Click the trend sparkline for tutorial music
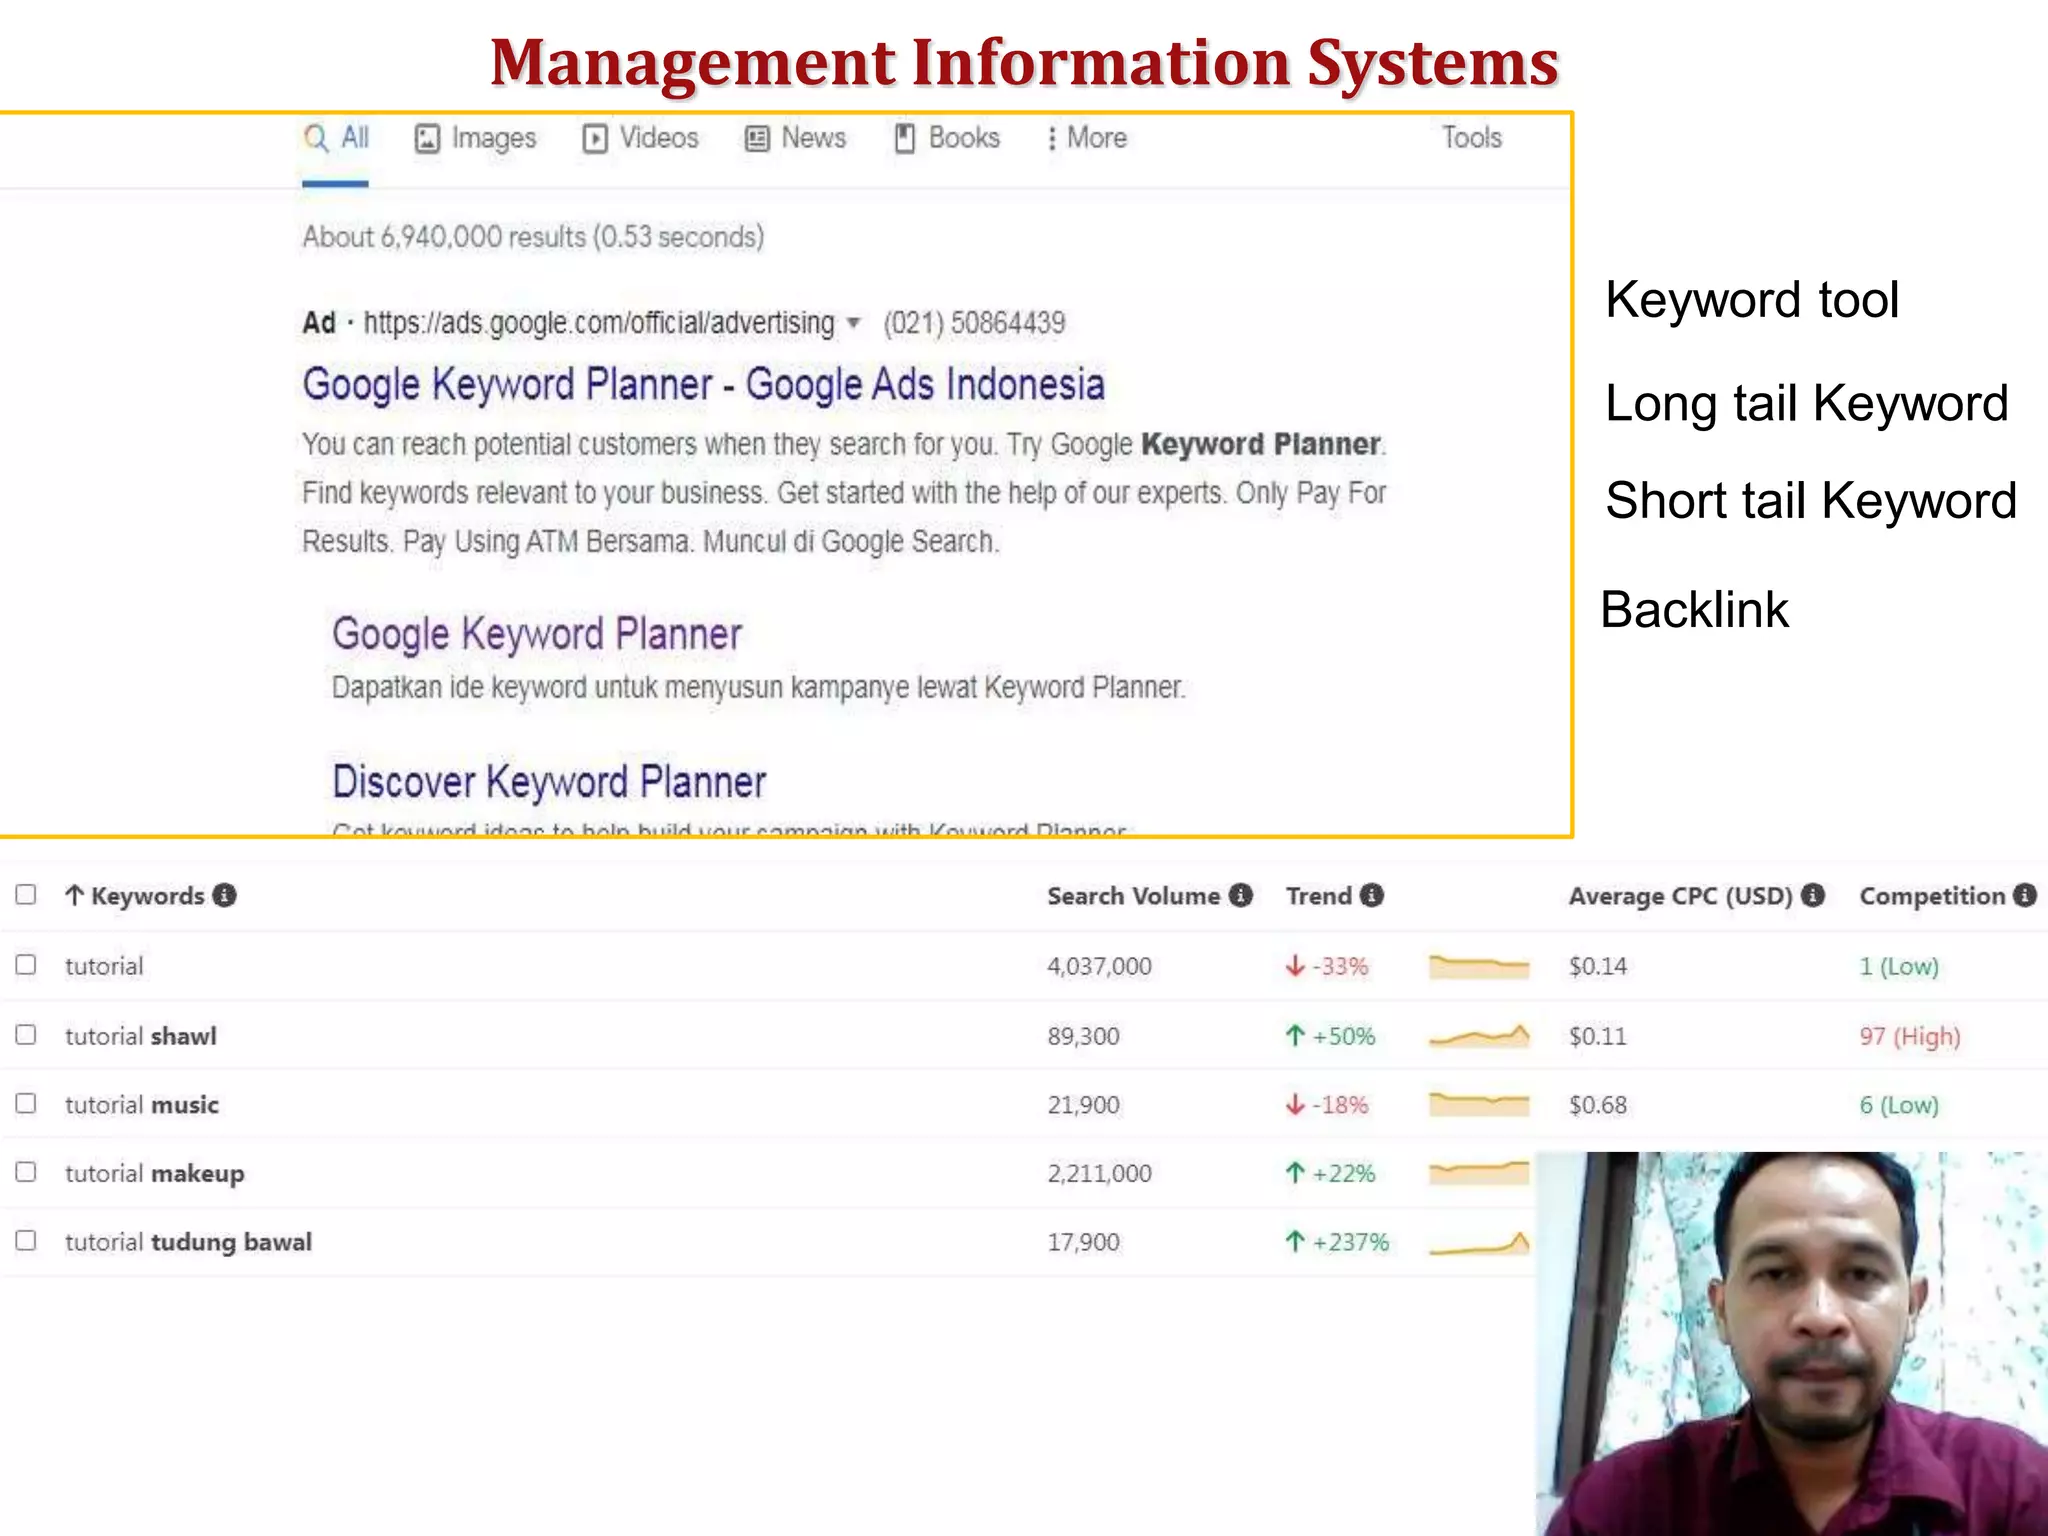 coord(1479,1104)
